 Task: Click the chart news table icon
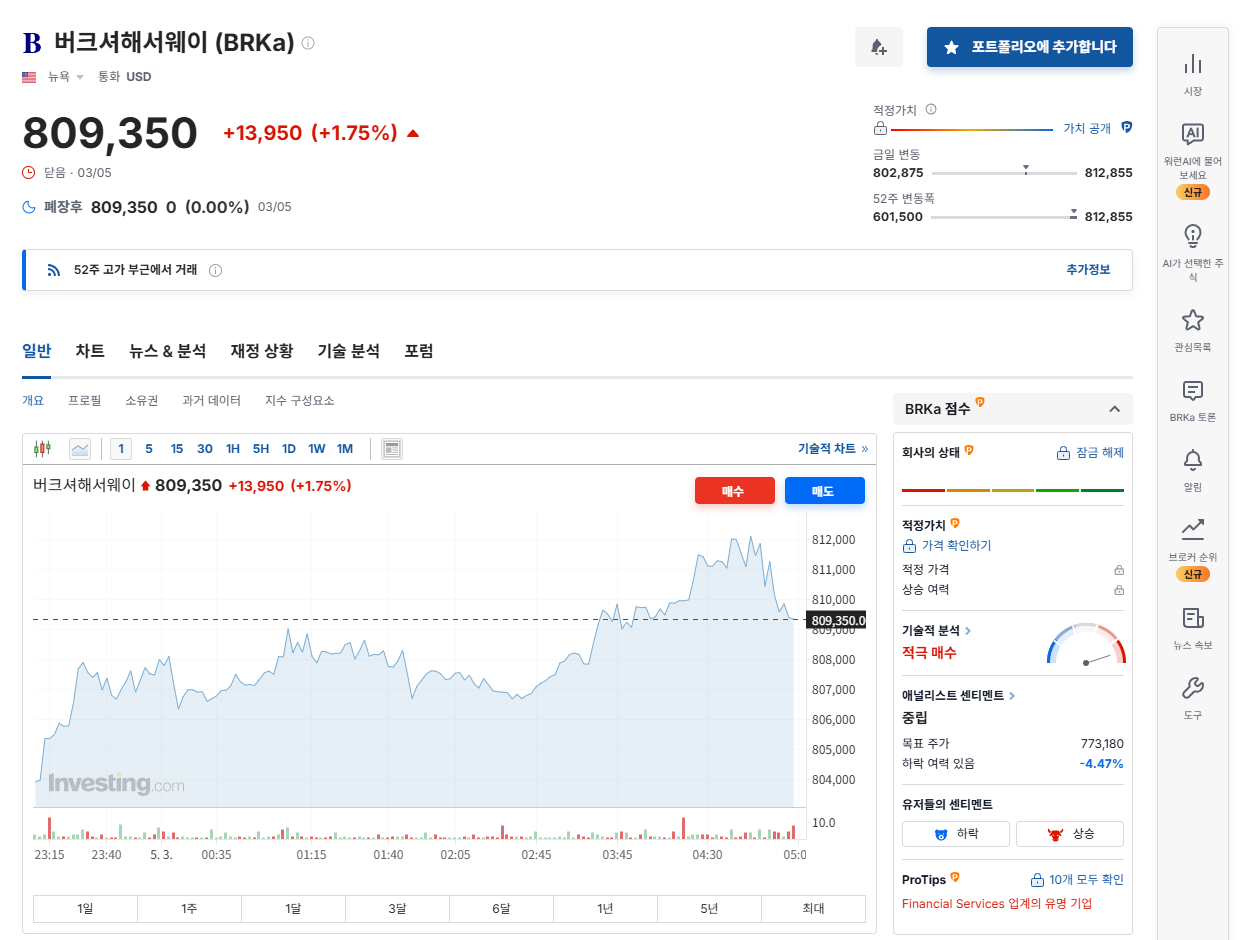click(392, 449)
